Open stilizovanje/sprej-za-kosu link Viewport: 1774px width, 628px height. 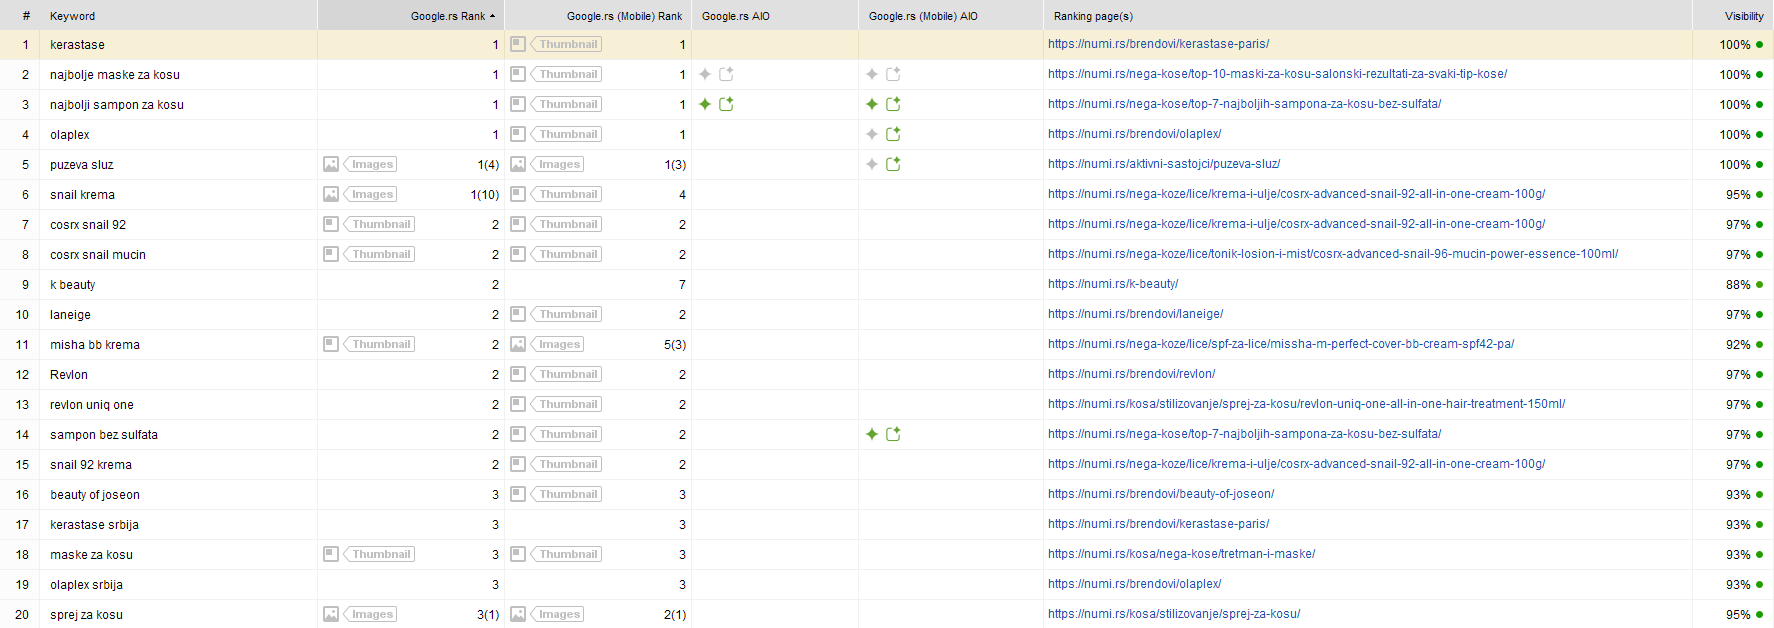click(x=1174, y=614)
